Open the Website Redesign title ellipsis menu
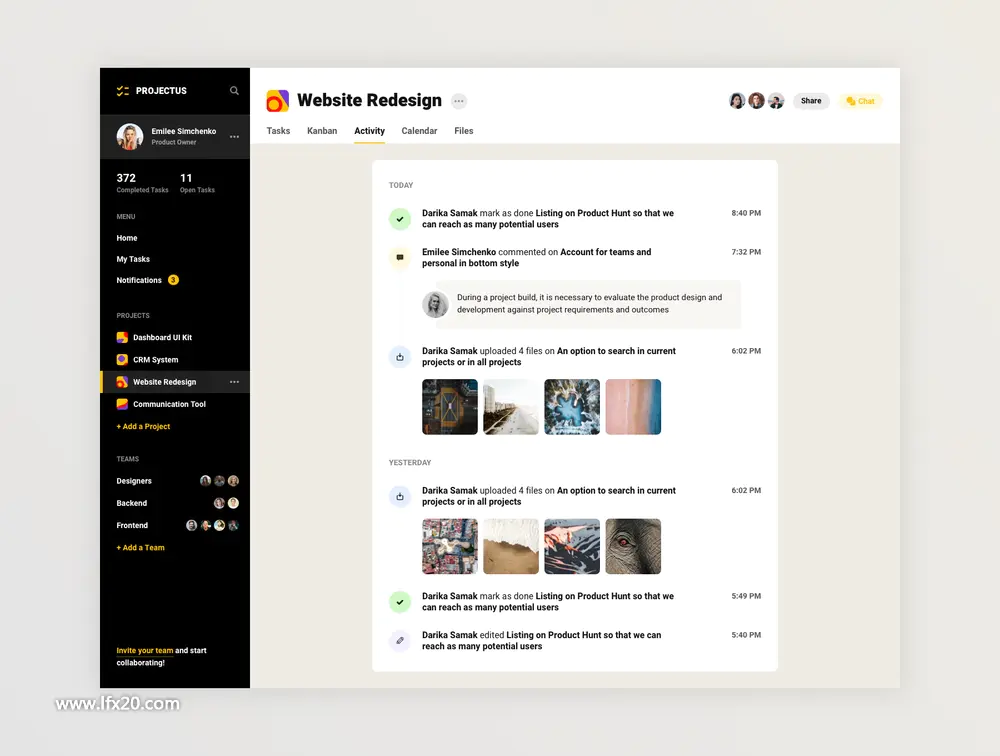 459,101
